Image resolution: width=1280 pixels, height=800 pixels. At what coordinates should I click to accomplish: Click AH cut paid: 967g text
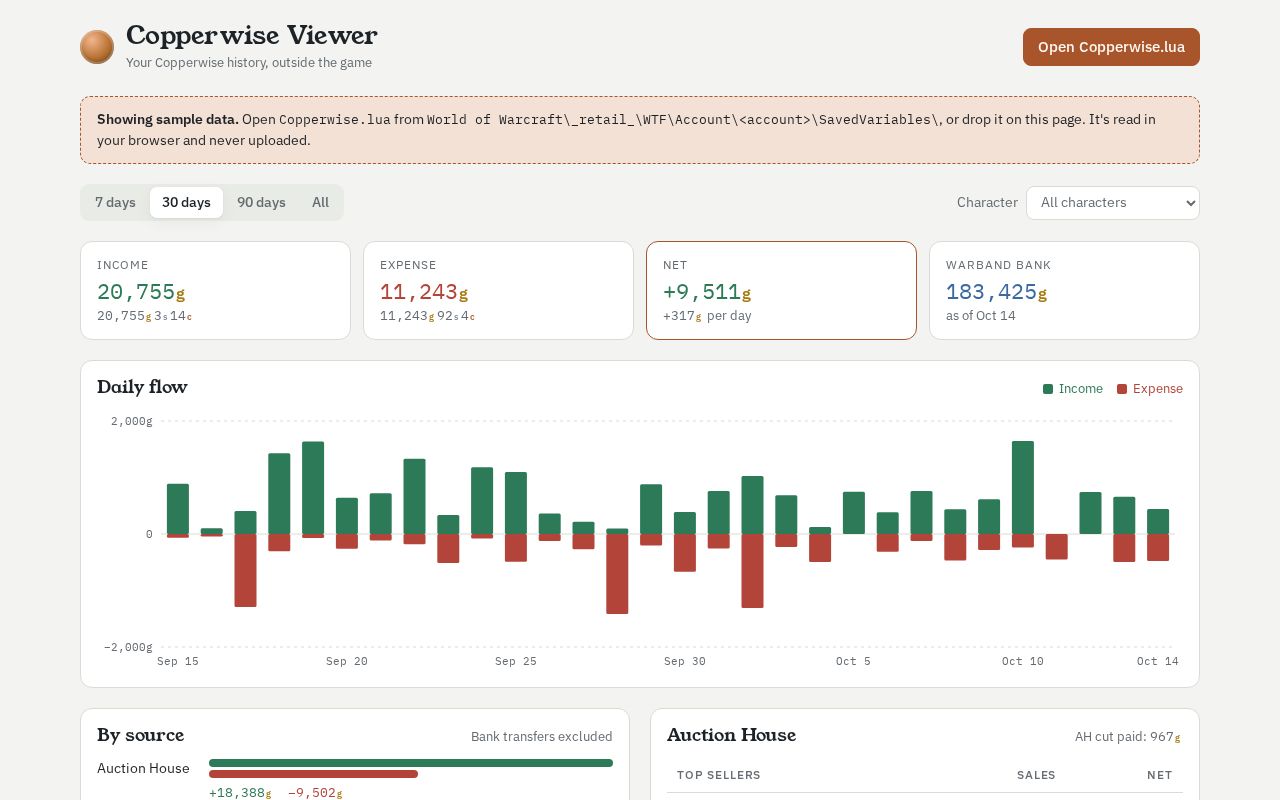[1128, 737]
